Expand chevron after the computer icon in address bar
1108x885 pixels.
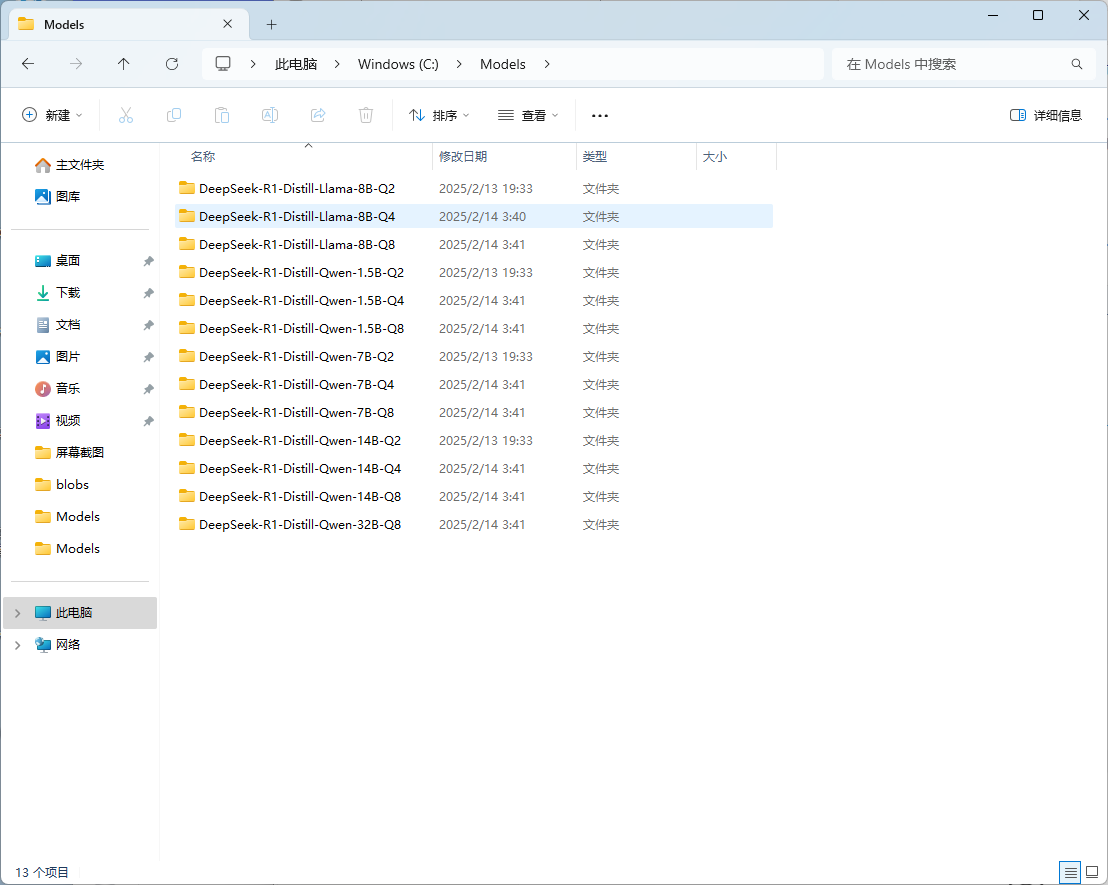click(x=253, y=64)
